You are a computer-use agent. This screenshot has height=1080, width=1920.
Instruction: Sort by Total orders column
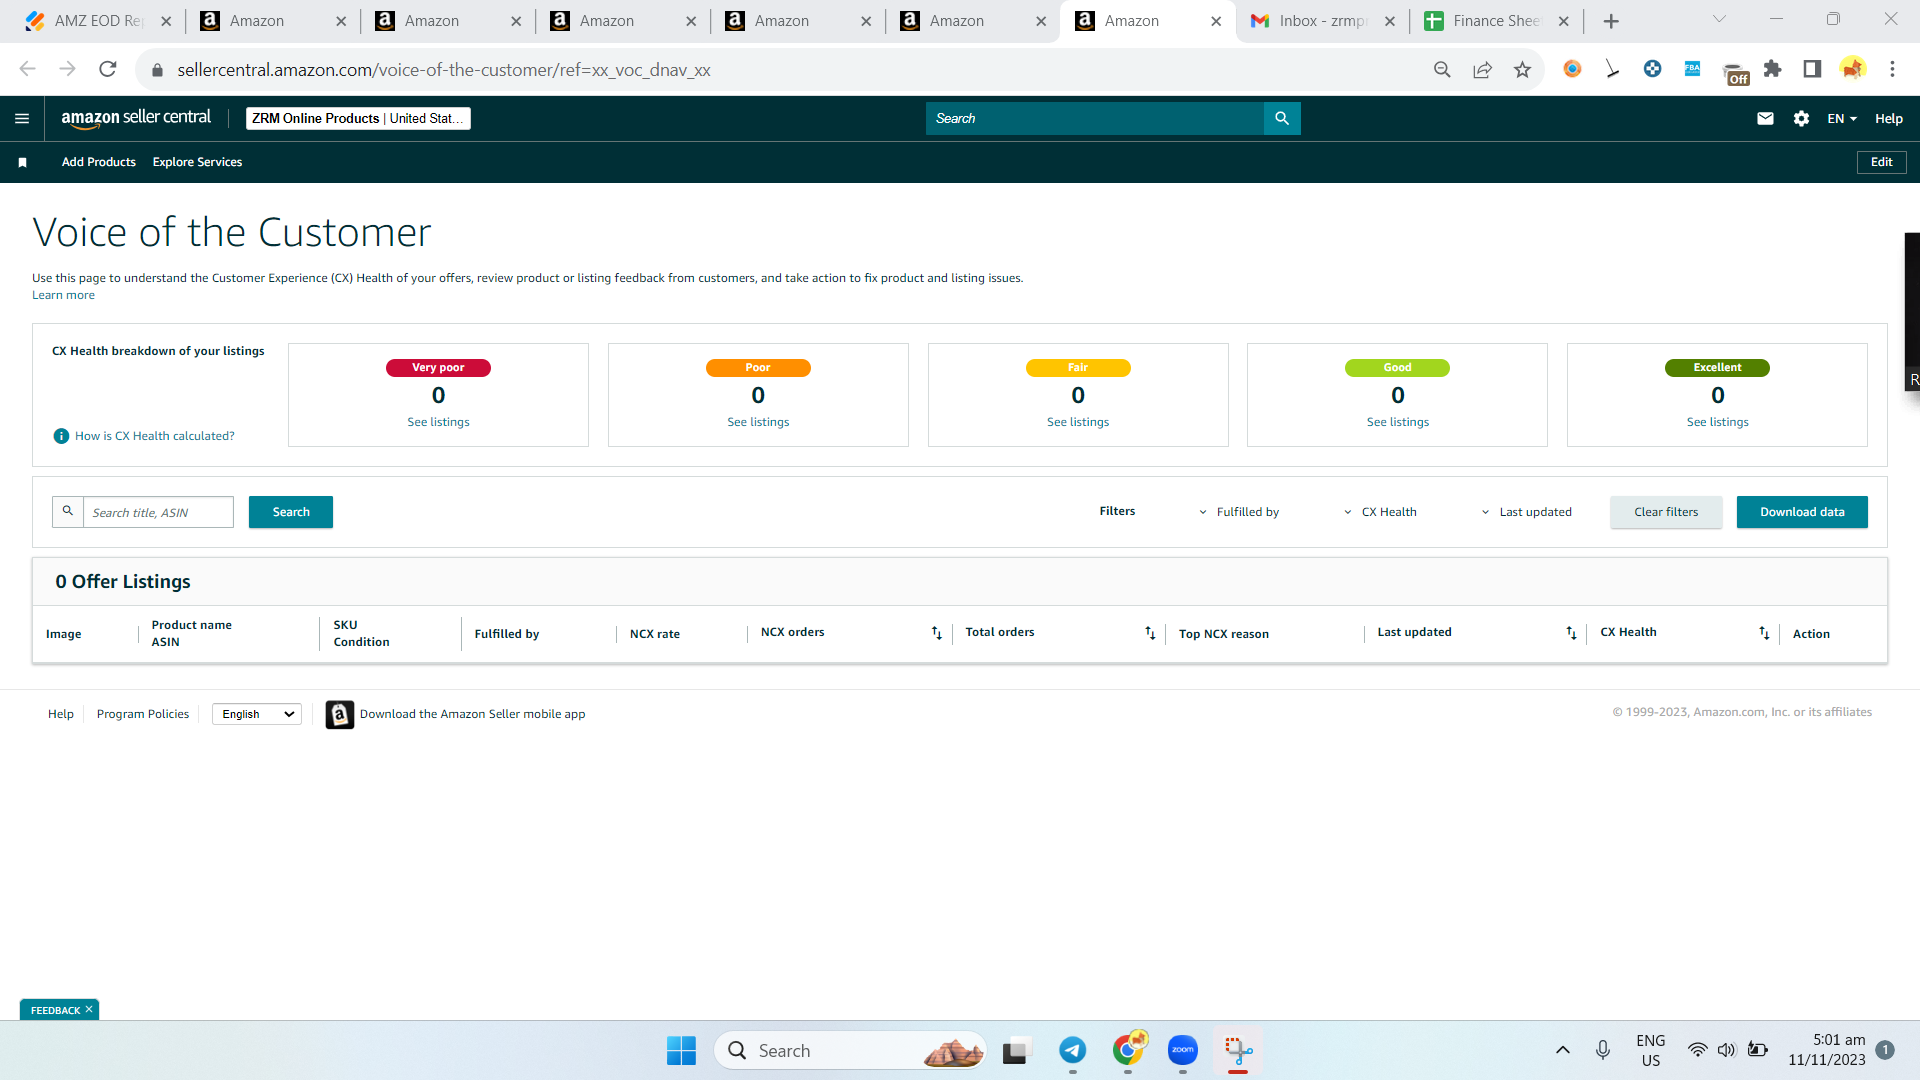(1150, 632)
